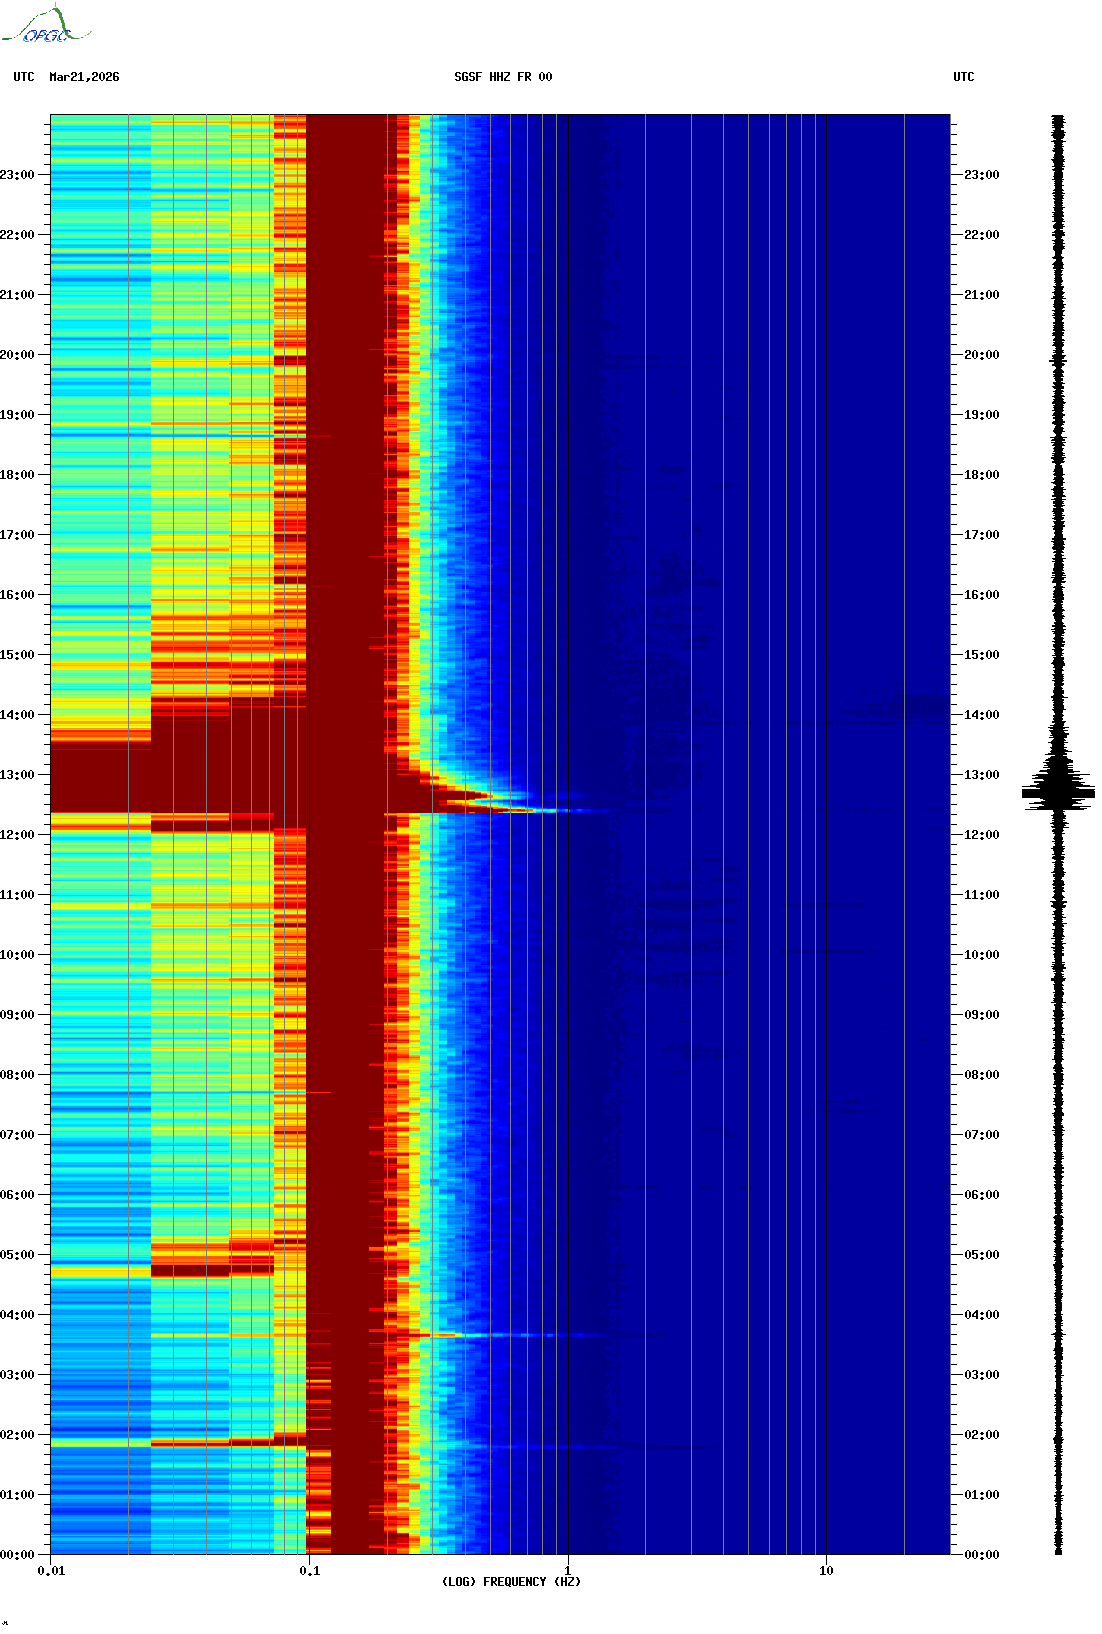Click the left 23:00 time tick label
Viewport: 1102px width, 1634px height.
click(x=18, y=175)
